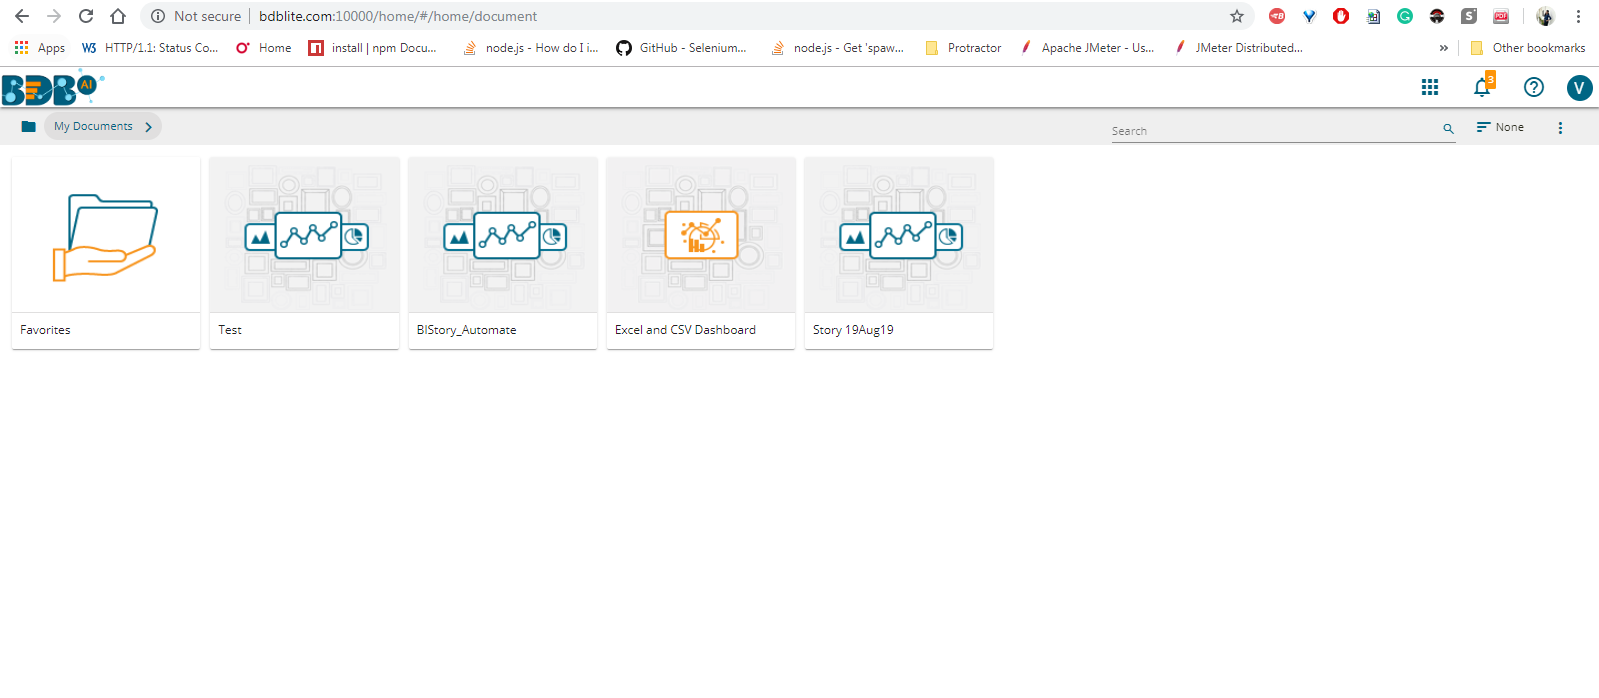
Task: Open the three-dot options menu in the documents bar
Action: tap(1560, 128)
